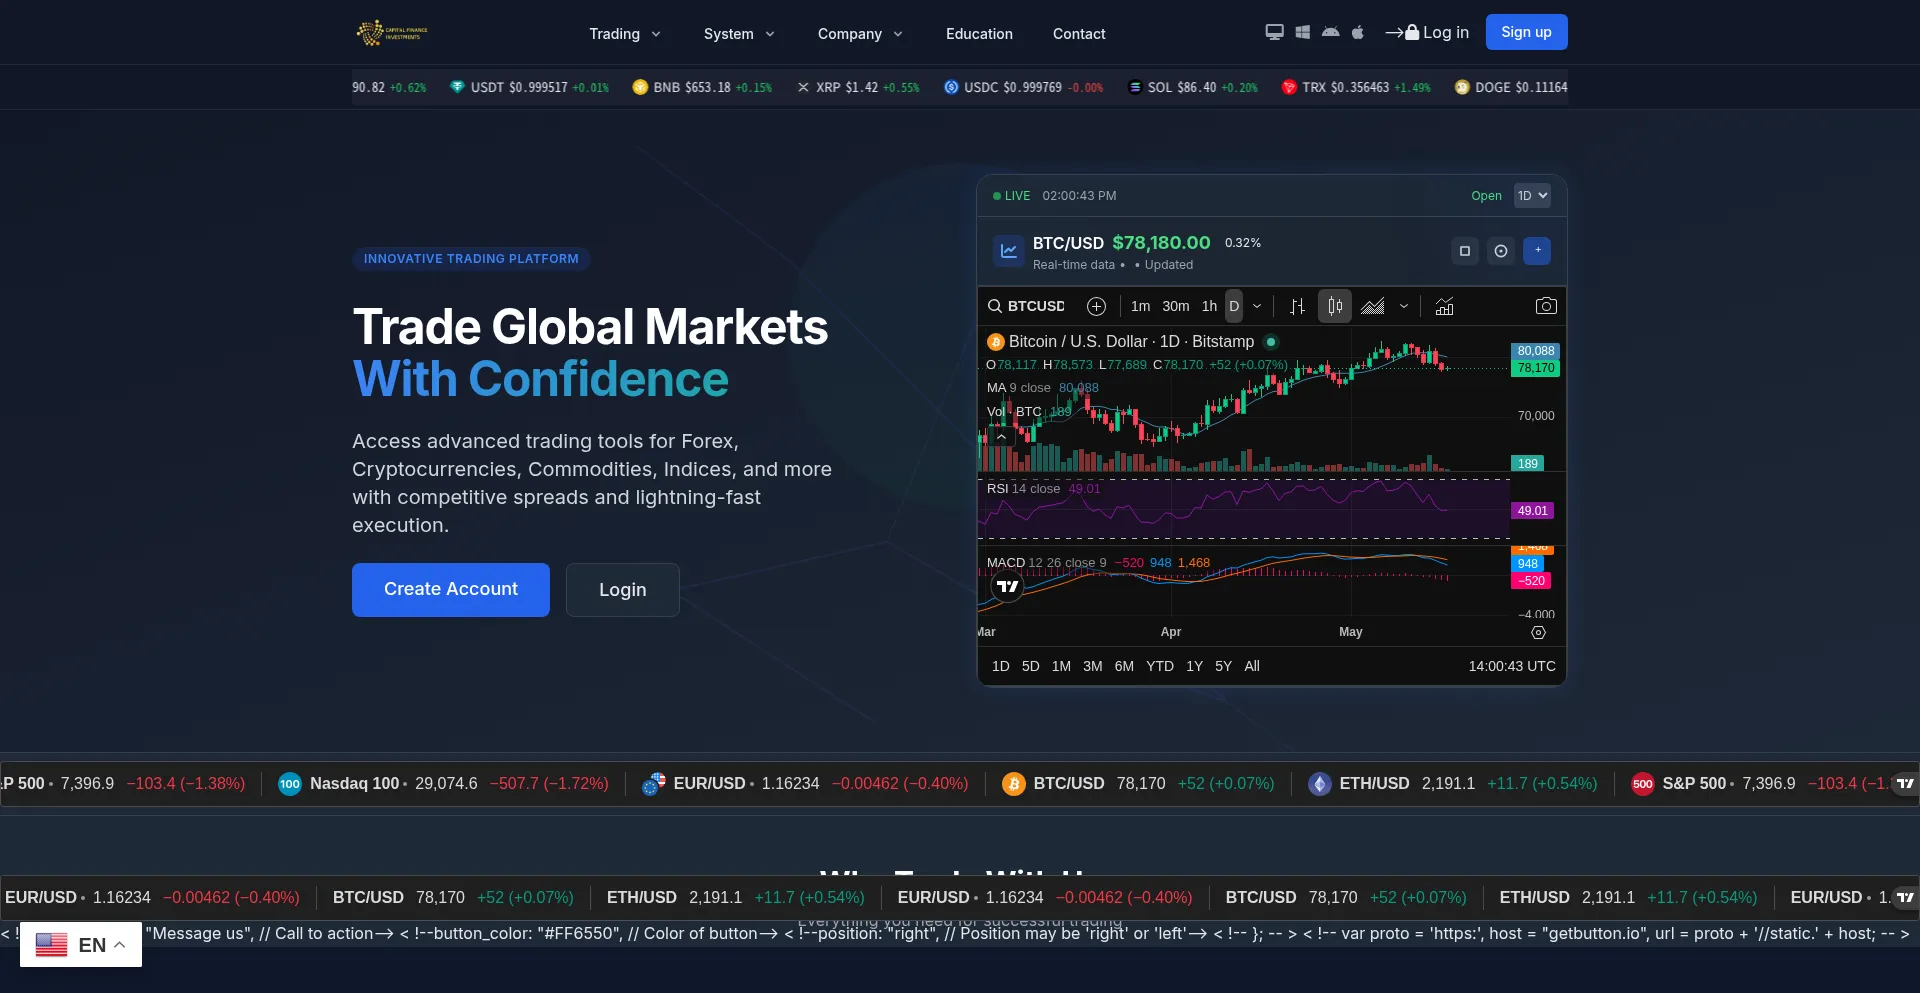Click the square expand icon in widget header
This screenshot has height=993, width=1920.
click(1465, 251)
